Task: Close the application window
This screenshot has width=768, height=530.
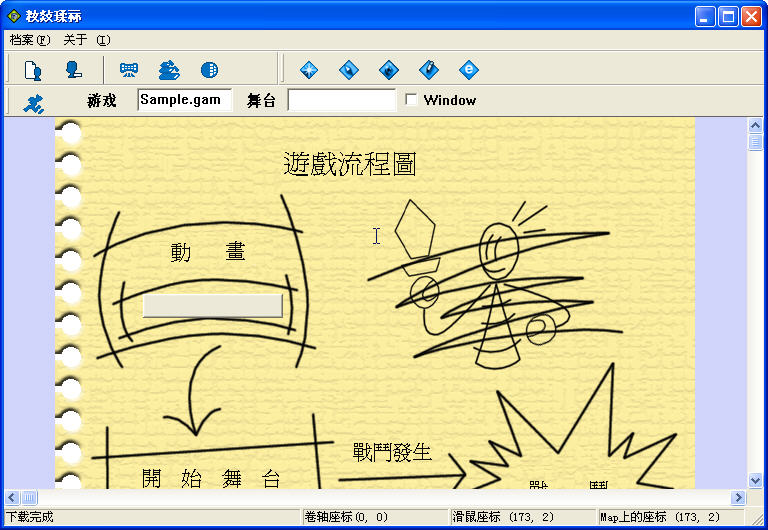Action: tap(751, 17)
